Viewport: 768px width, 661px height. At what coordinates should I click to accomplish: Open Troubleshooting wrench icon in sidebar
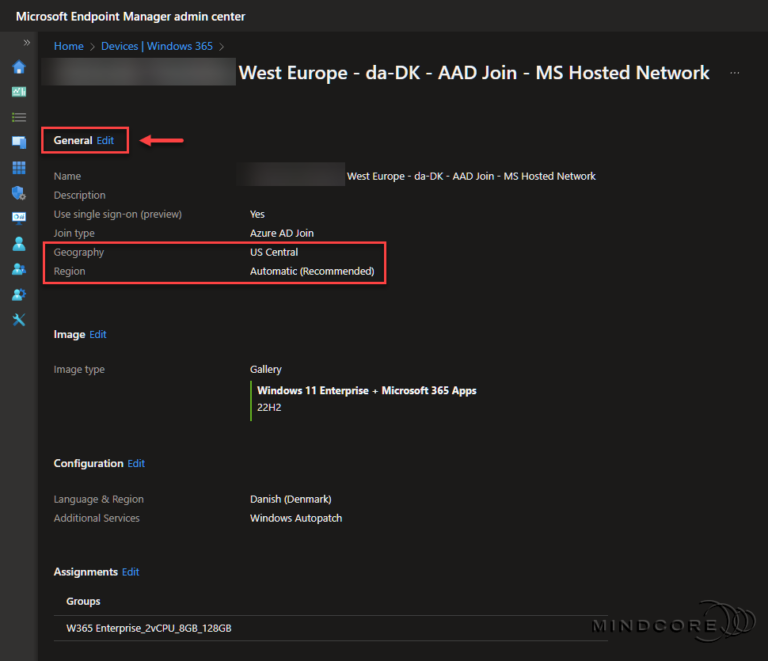(18, 320)
